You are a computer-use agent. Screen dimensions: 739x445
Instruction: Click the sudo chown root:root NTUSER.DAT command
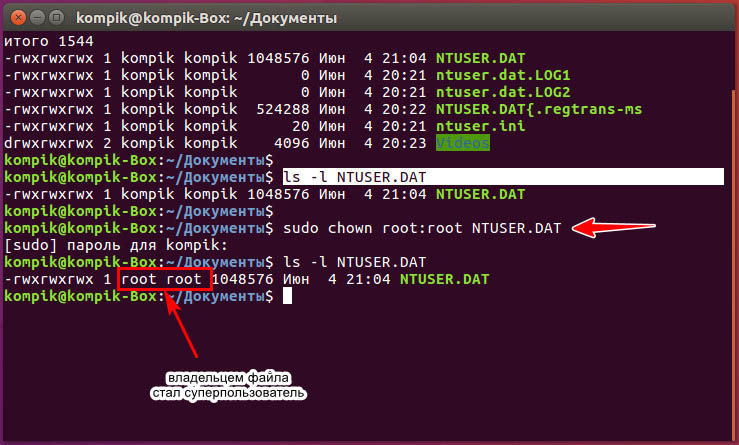click(422, 228)
